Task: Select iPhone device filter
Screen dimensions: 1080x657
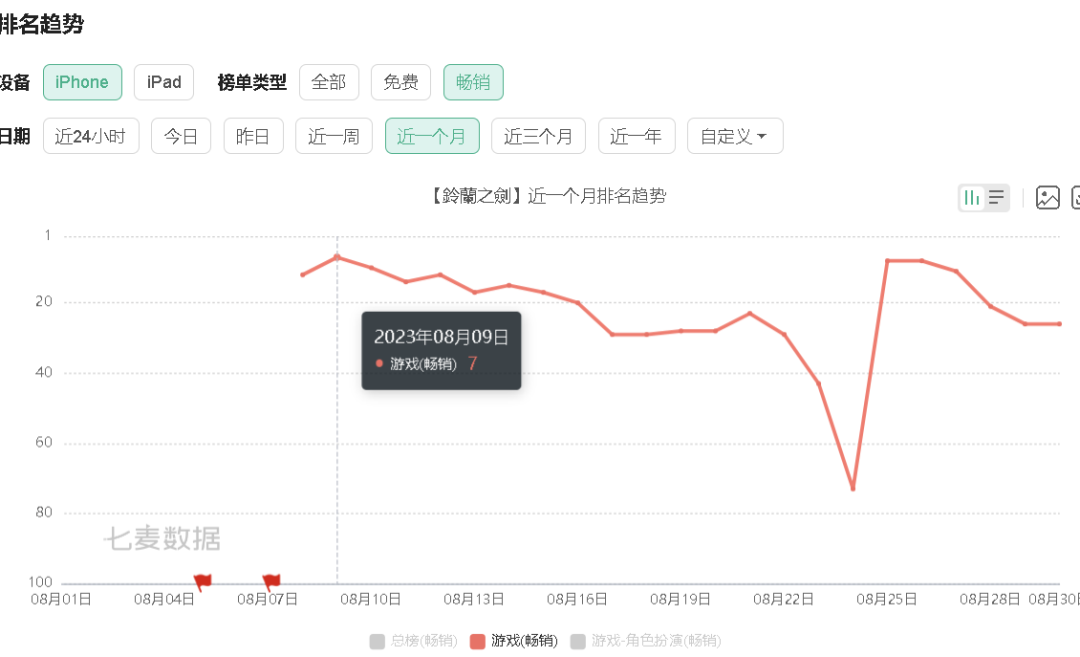Action: pyautogui.click(x=83, y=82)
